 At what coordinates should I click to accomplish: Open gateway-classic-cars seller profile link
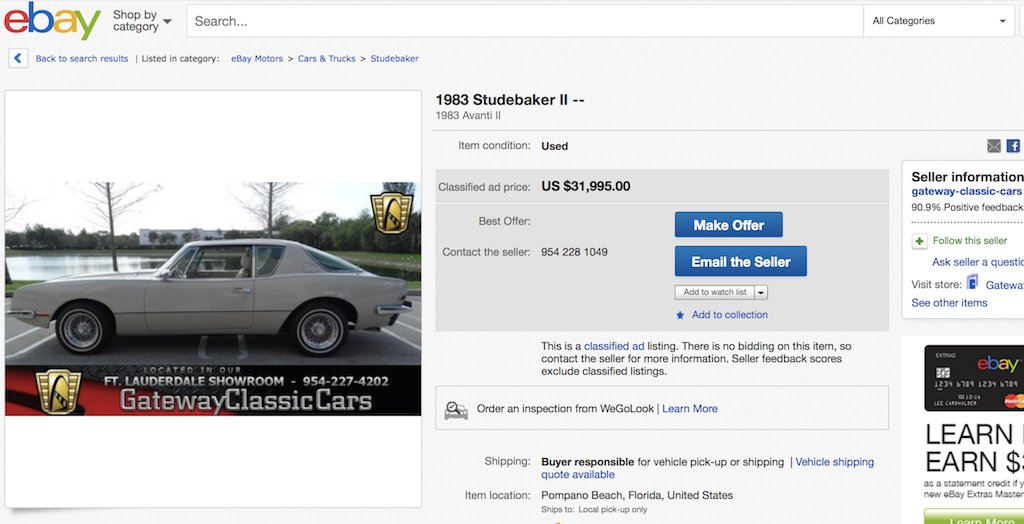(x=967, y=191)
